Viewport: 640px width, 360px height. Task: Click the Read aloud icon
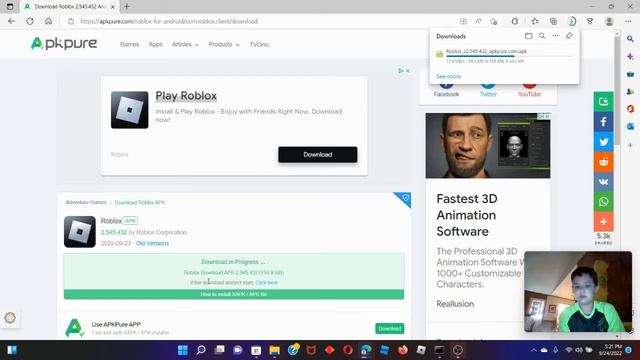(x=478, y=21)
